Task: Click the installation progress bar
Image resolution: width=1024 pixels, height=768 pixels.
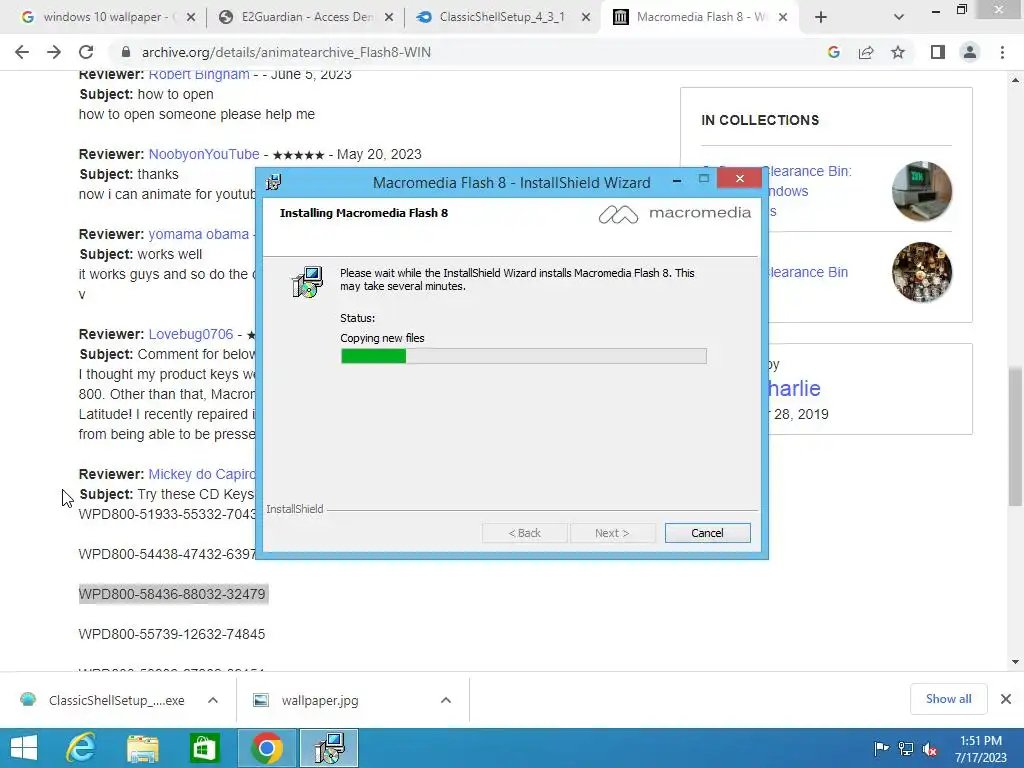Action: tap(523, 356)
